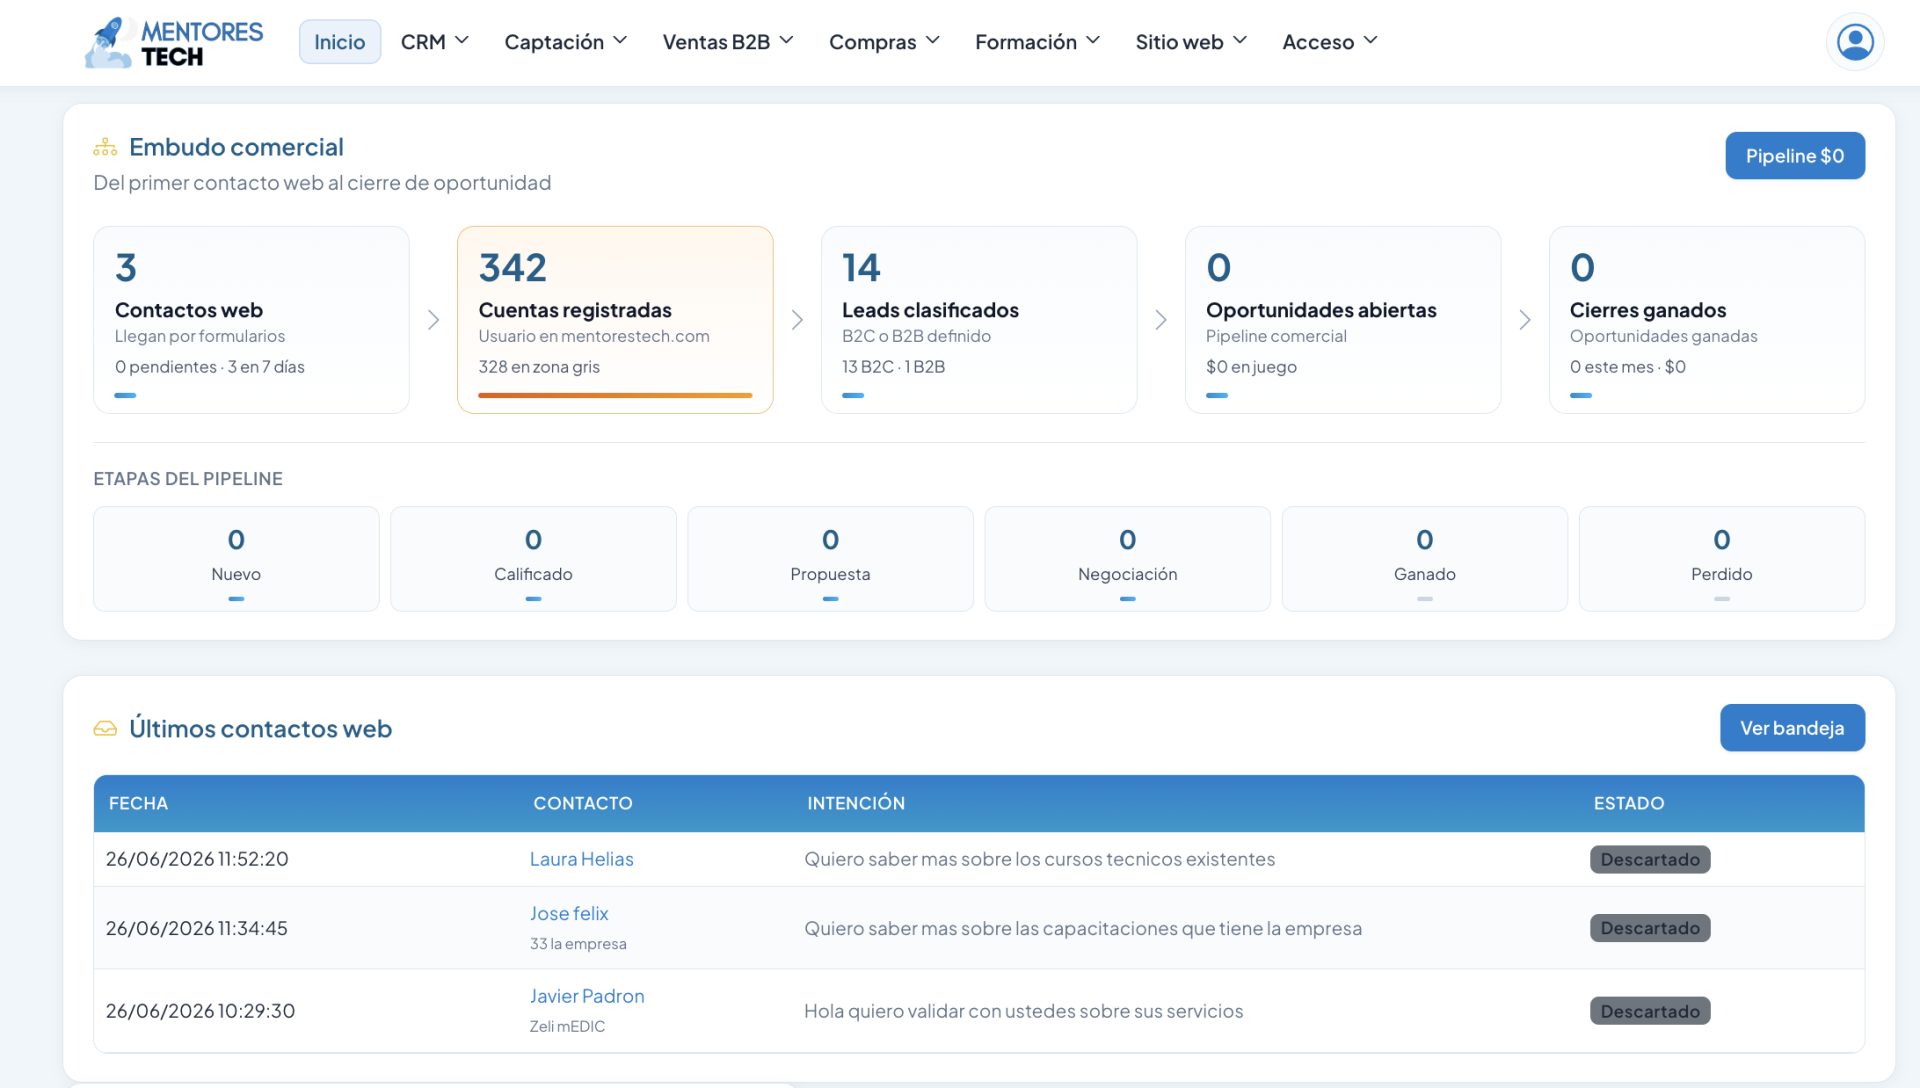The width and height of the screenshot is (1920, 1088).
Task: Open the Oportunidades abiertas card
Action: tap(1343, 320)
